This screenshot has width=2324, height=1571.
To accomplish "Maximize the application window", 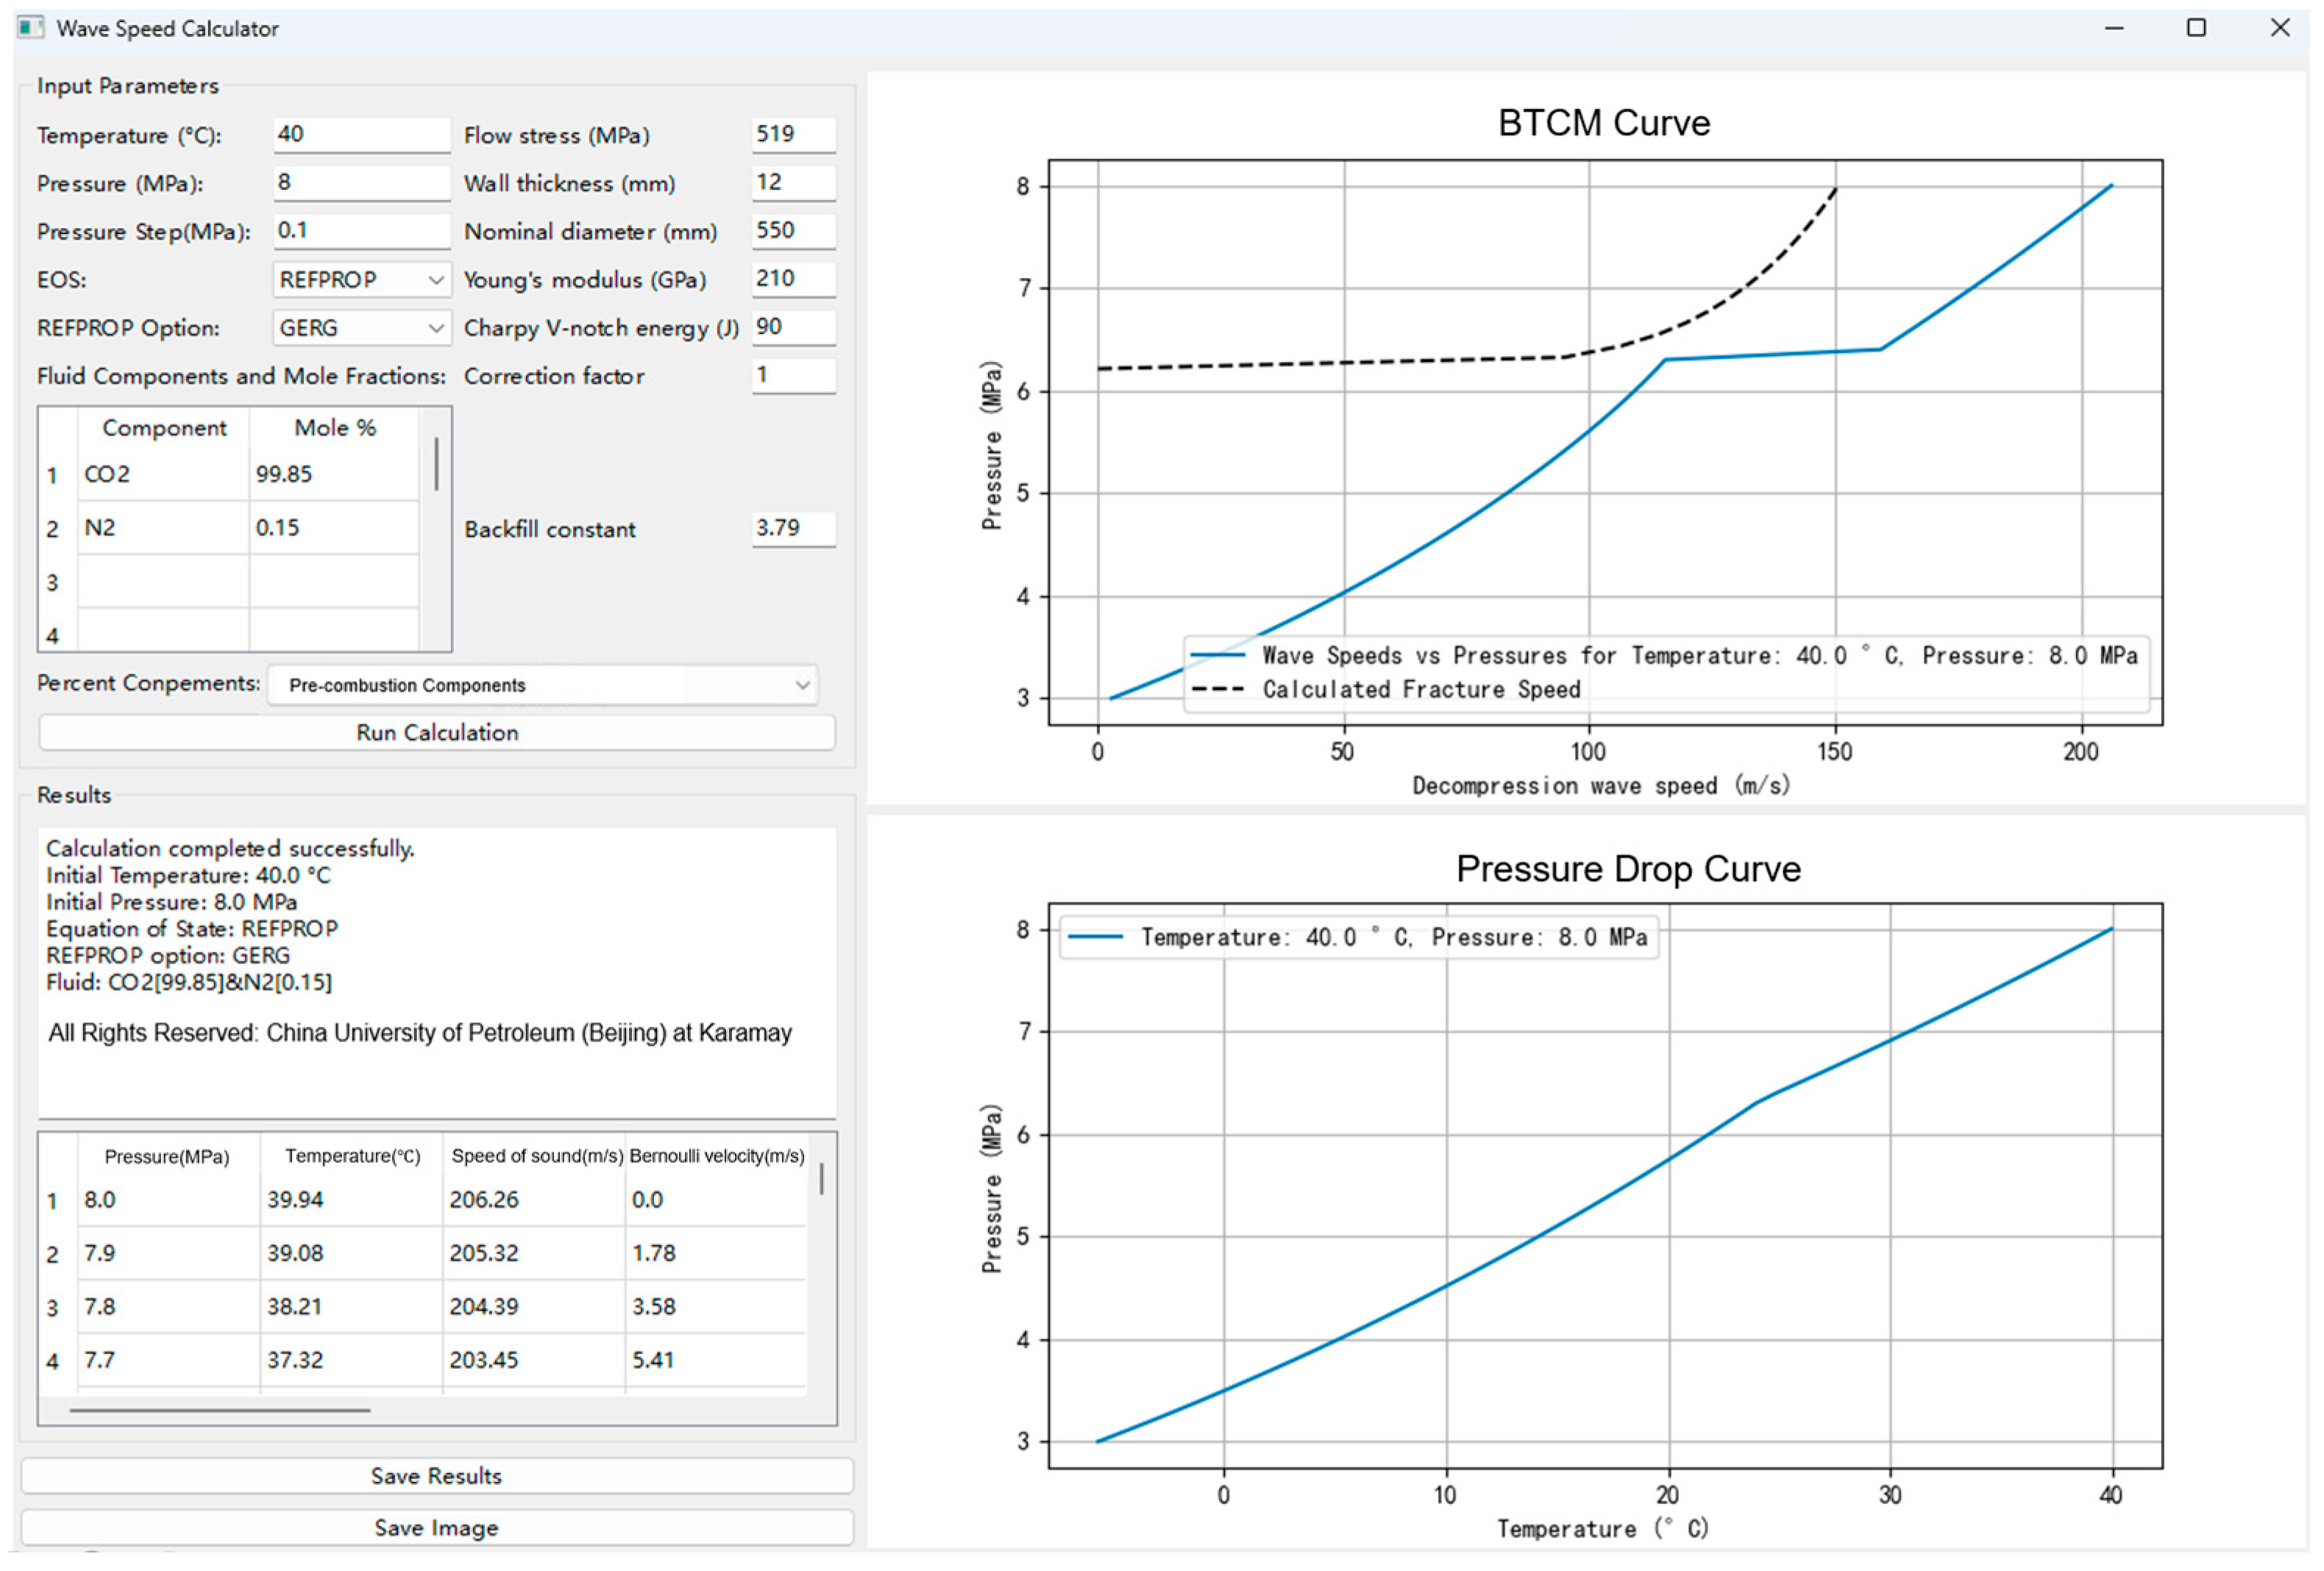I will point(2196,28).
